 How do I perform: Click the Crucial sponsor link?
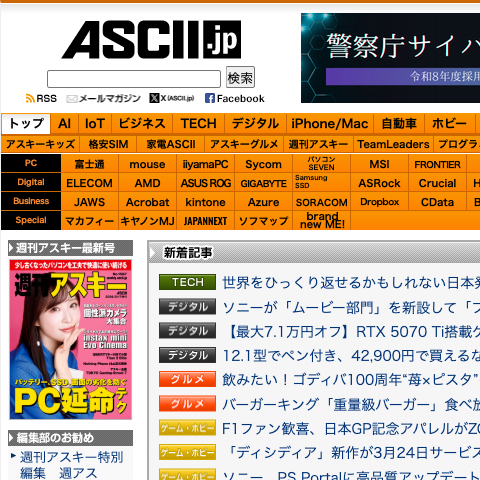pos(437,183)
